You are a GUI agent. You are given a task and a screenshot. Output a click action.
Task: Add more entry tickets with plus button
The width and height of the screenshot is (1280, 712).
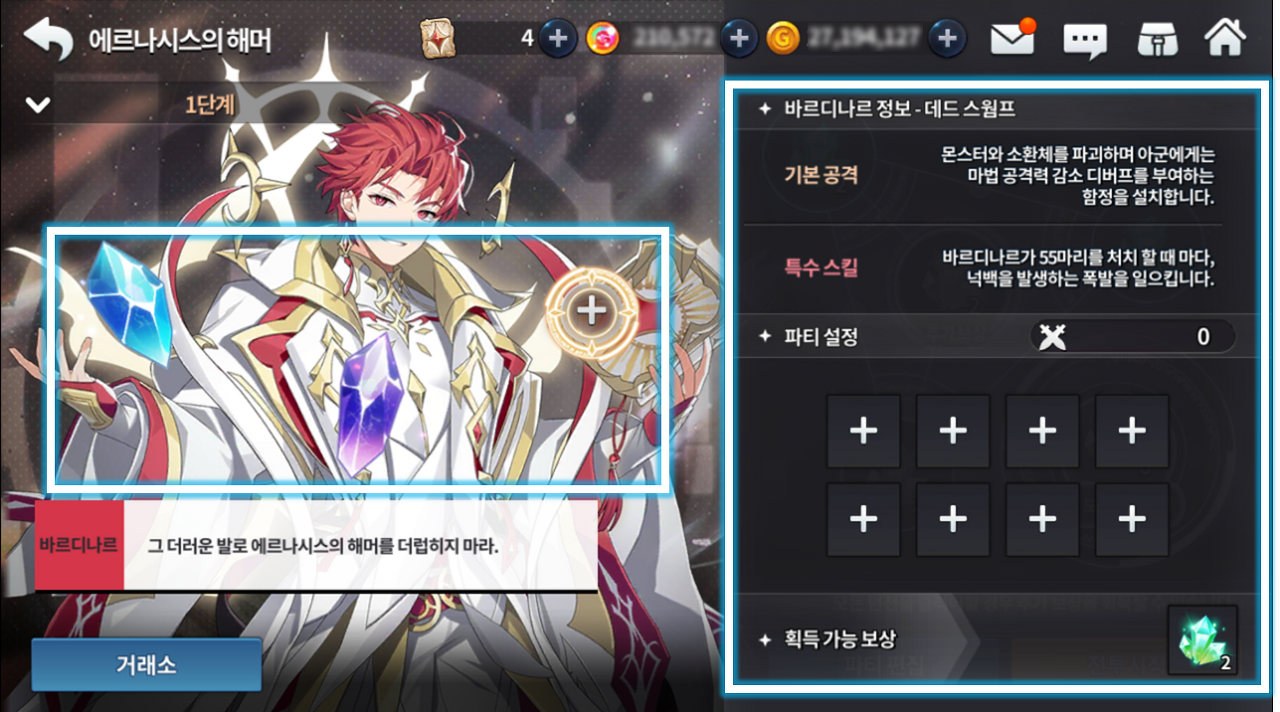(558, 39)
